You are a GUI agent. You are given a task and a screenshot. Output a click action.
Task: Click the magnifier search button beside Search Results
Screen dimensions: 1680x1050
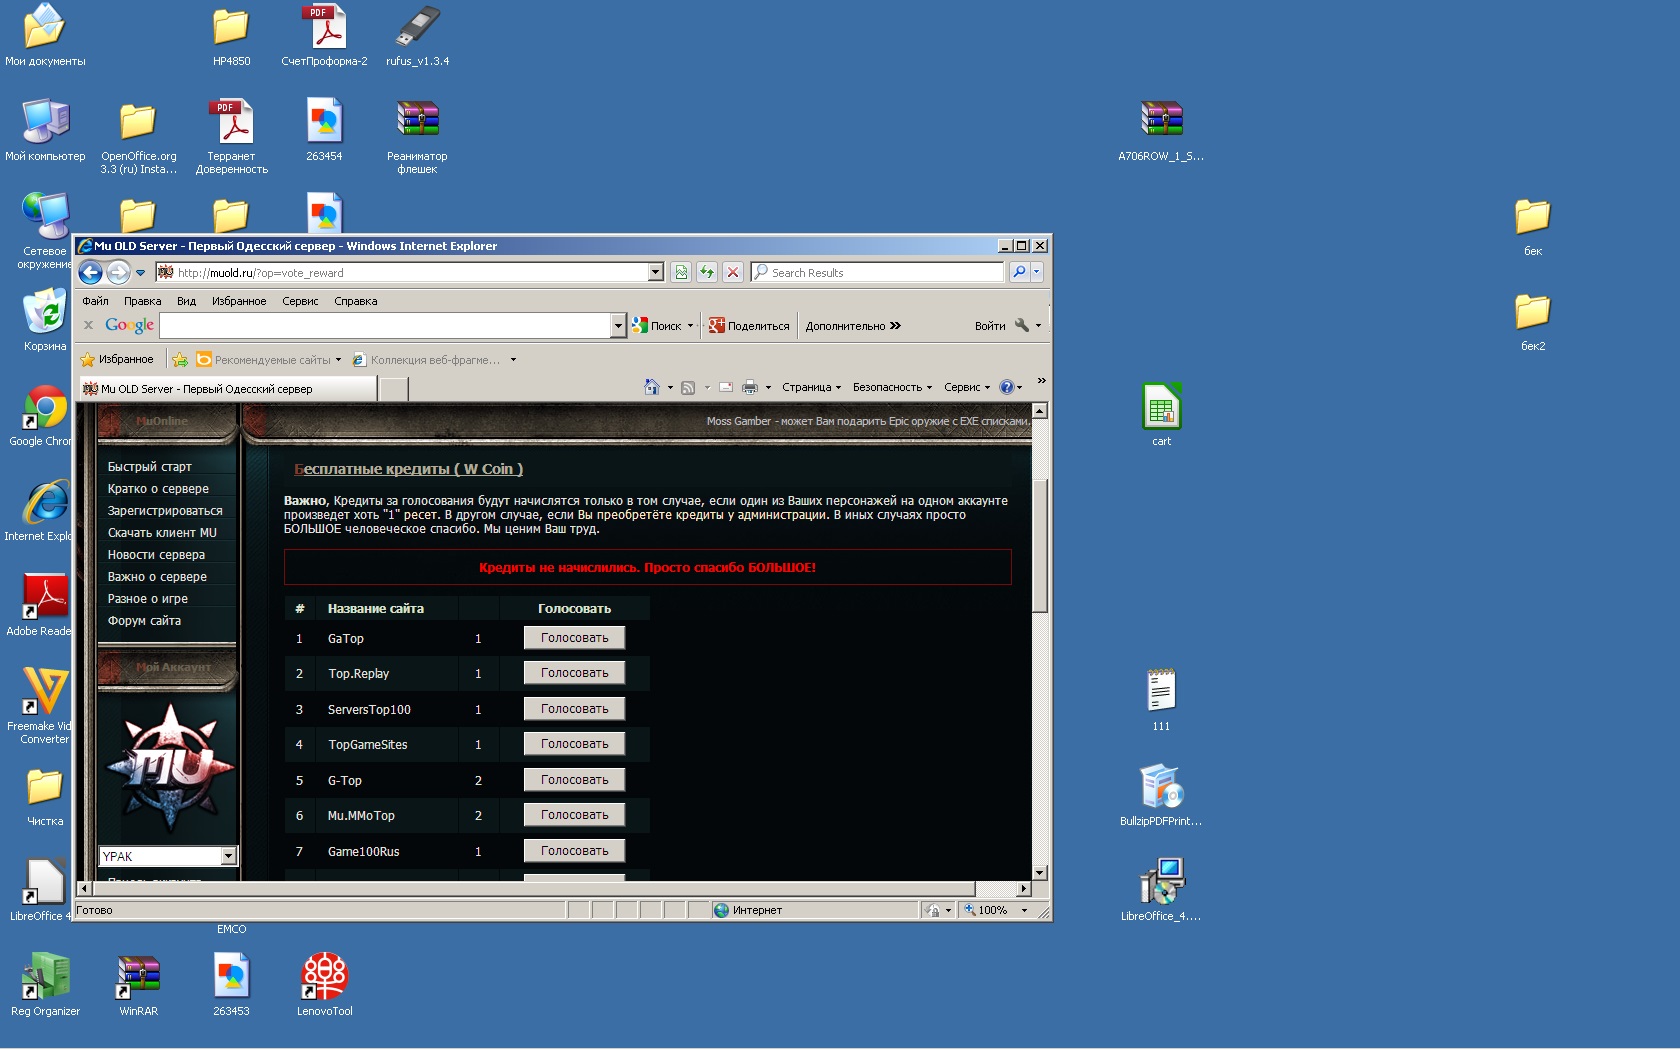tap(1019, 272)
